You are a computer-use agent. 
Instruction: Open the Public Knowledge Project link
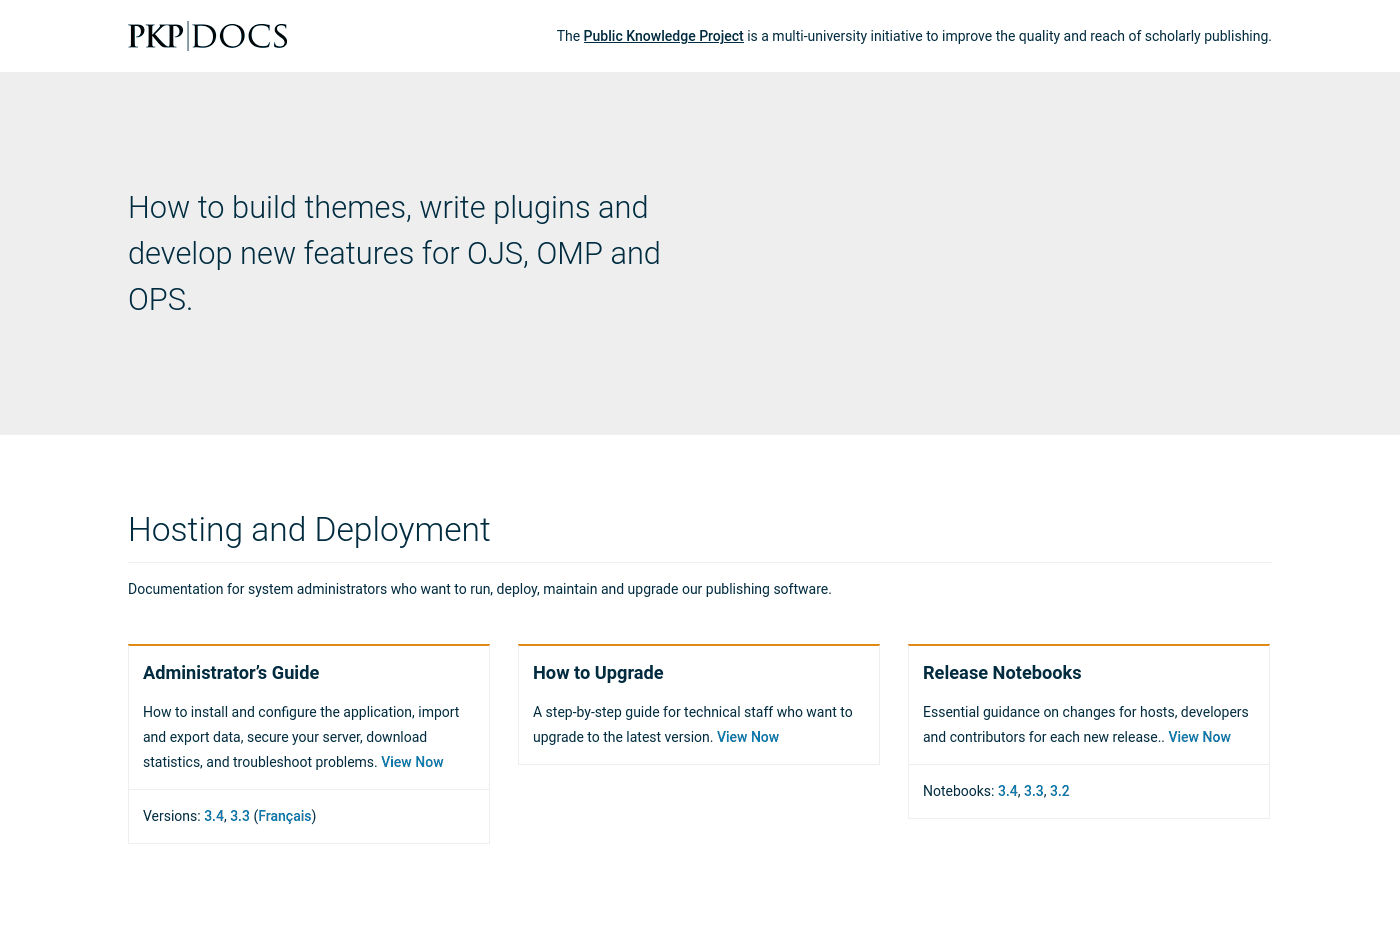[x=663, y=36]
